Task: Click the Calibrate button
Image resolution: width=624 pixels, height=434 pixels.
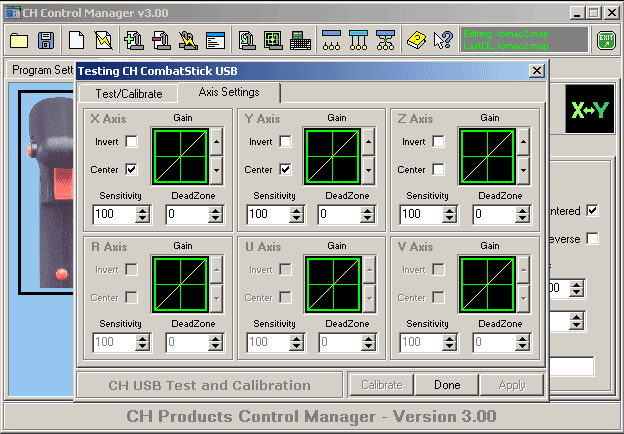Action: click(x=382, y=385)
